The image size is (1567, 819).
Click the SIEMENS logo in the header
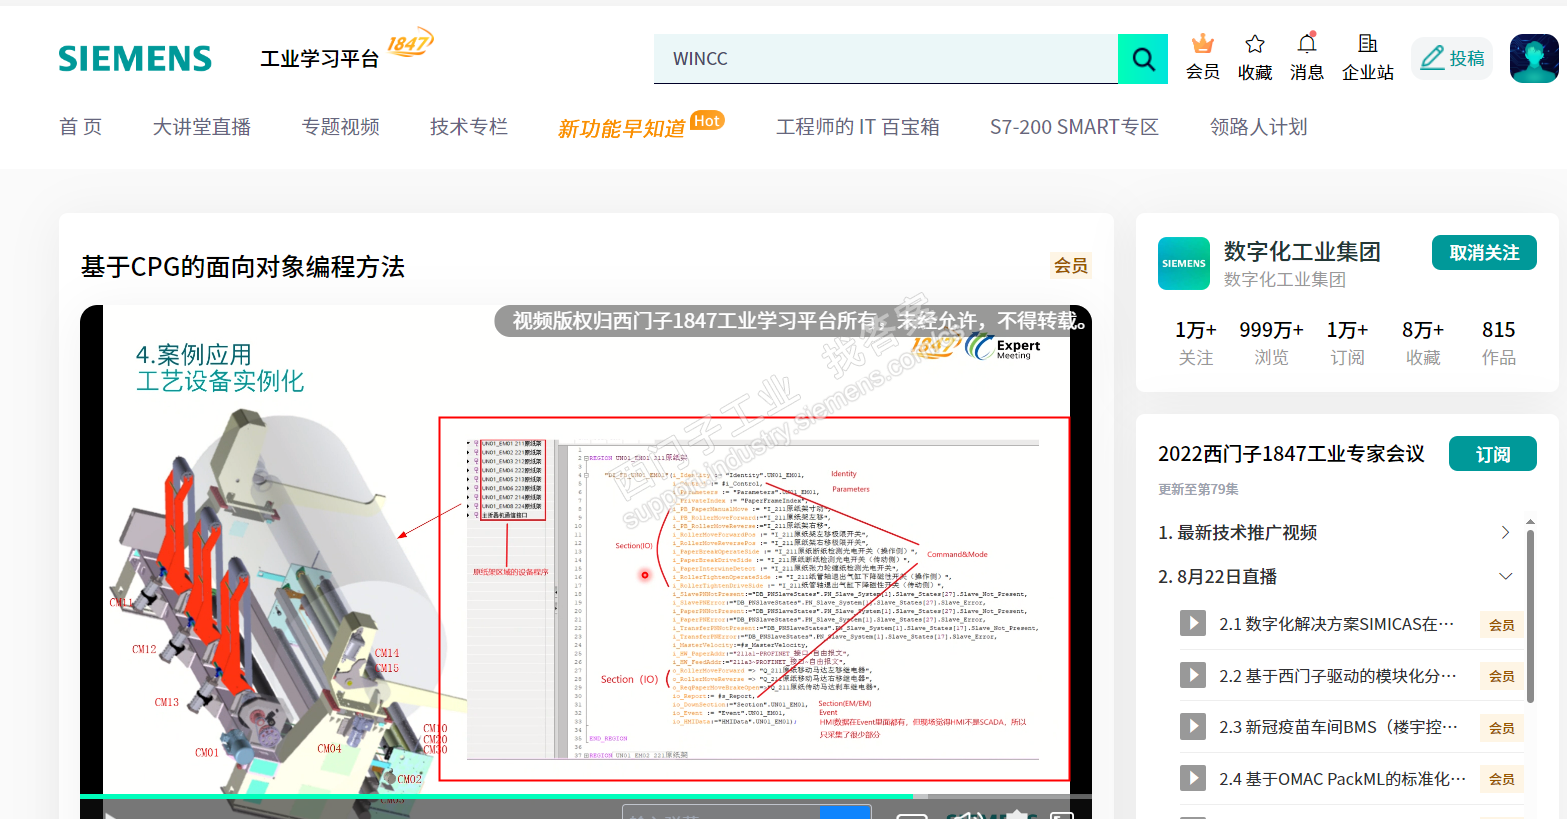[135, 59]
